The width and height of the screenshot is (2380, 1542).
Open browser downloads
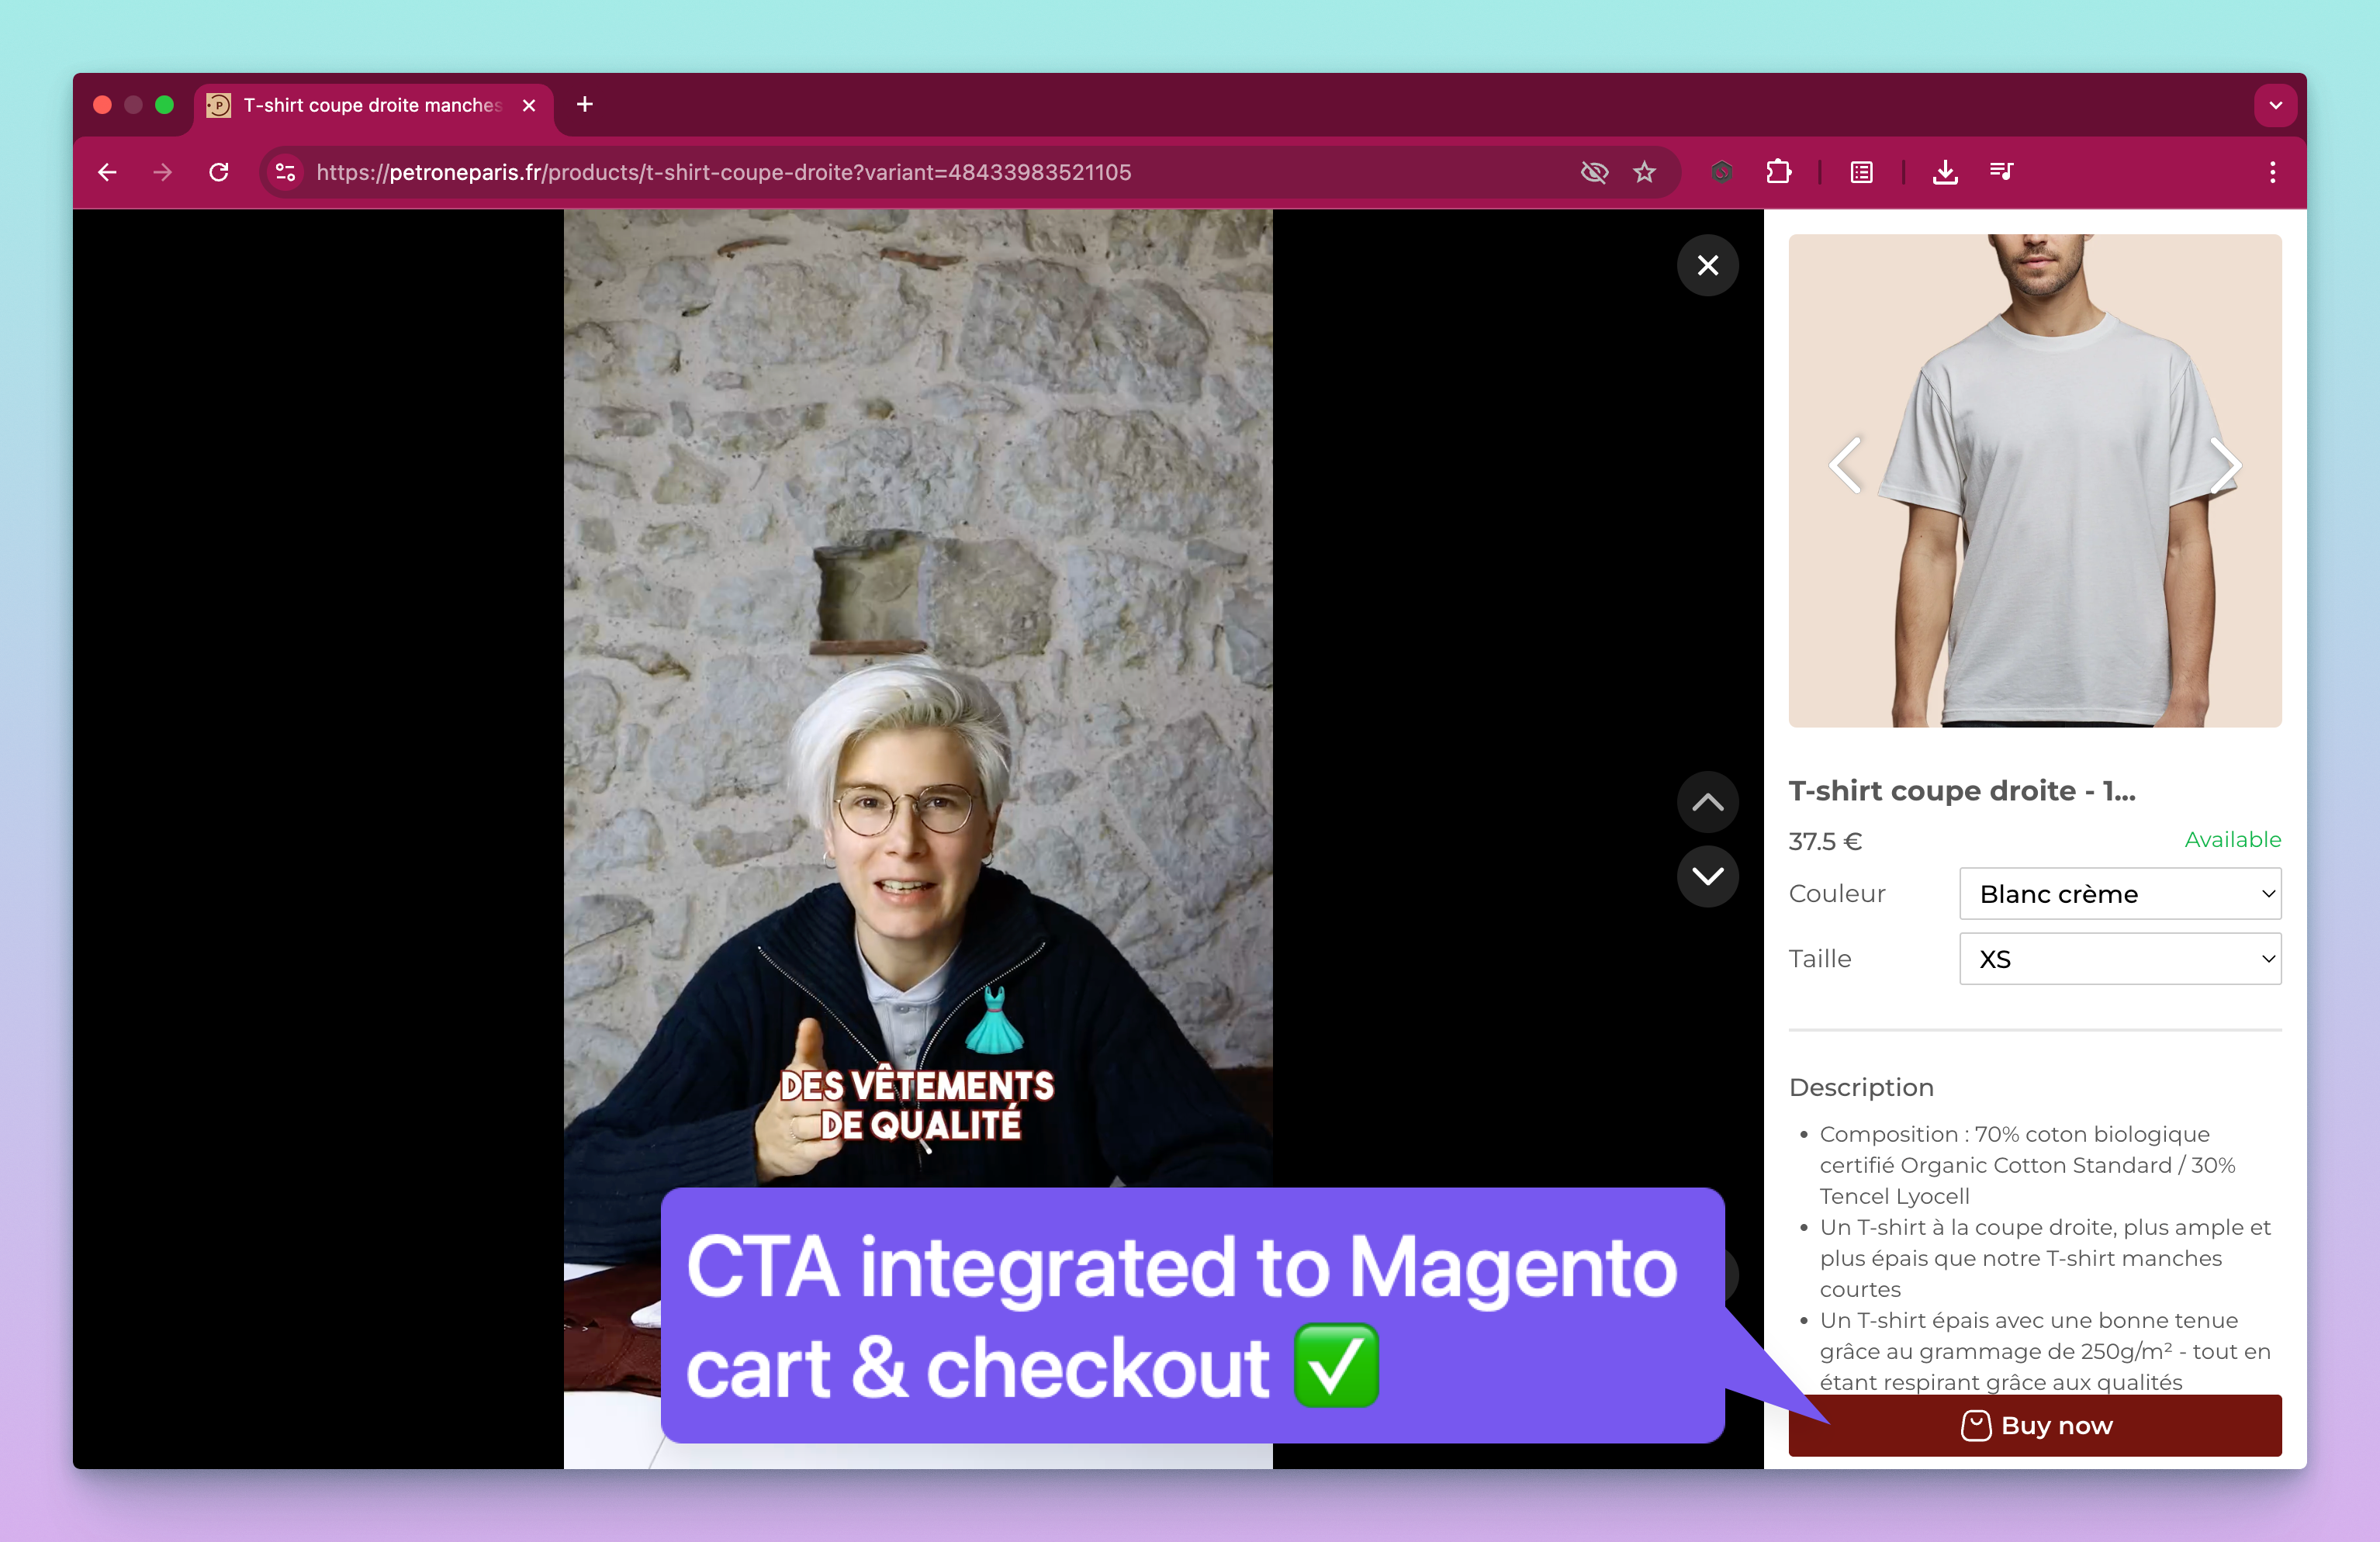point(1945,172)
